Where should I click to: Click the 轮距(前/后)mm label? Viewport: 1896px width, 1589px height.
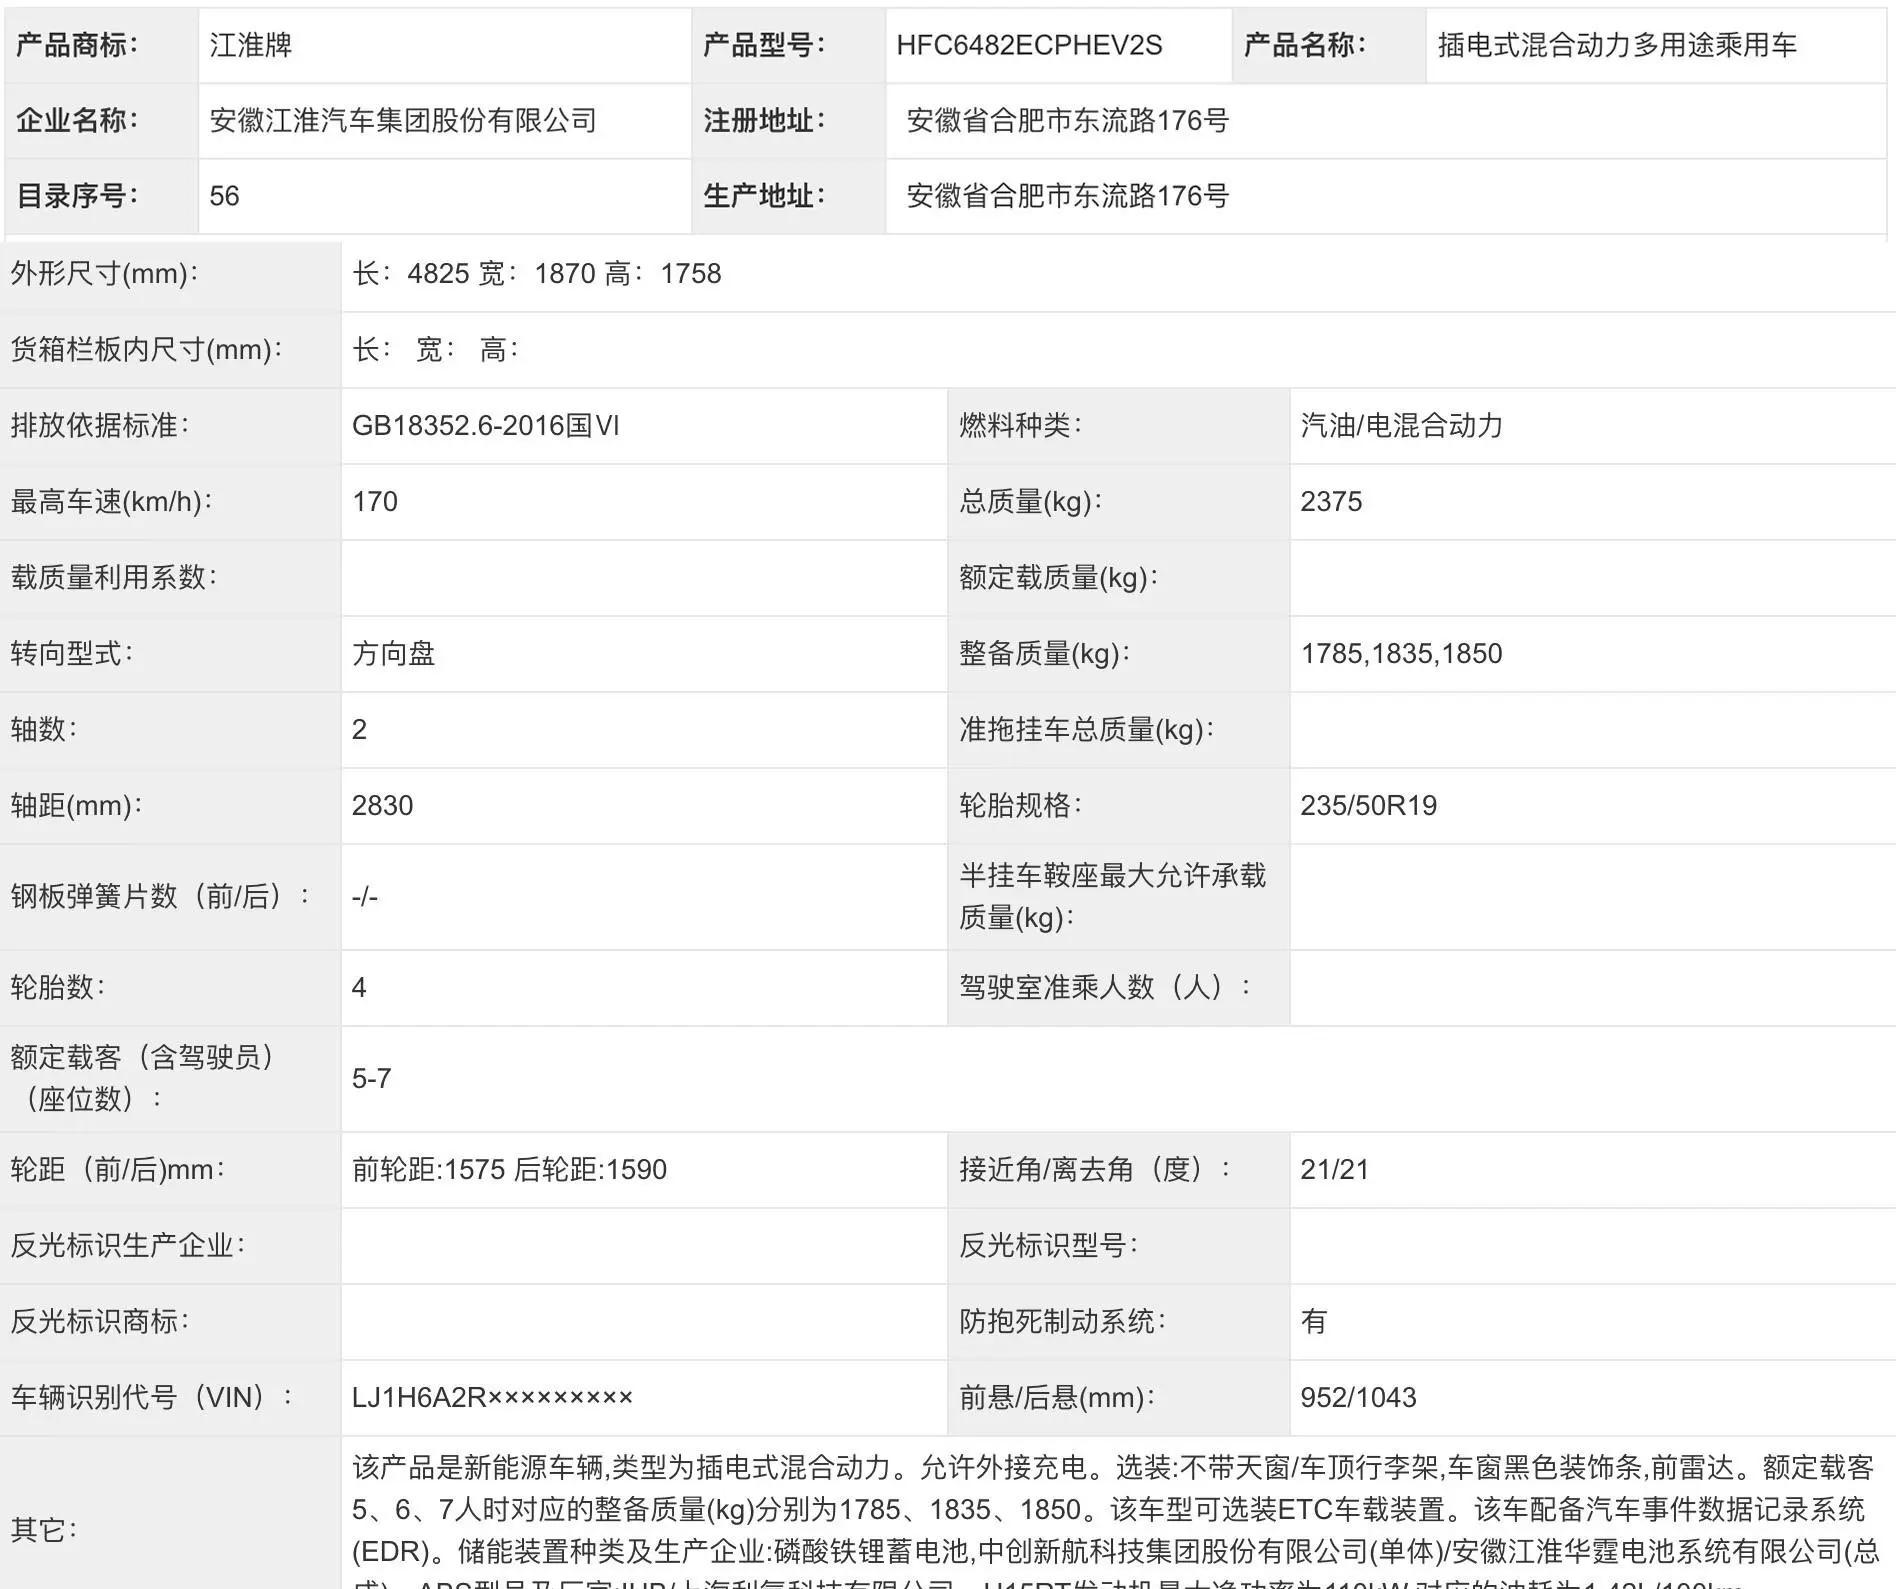(118, 1170)
